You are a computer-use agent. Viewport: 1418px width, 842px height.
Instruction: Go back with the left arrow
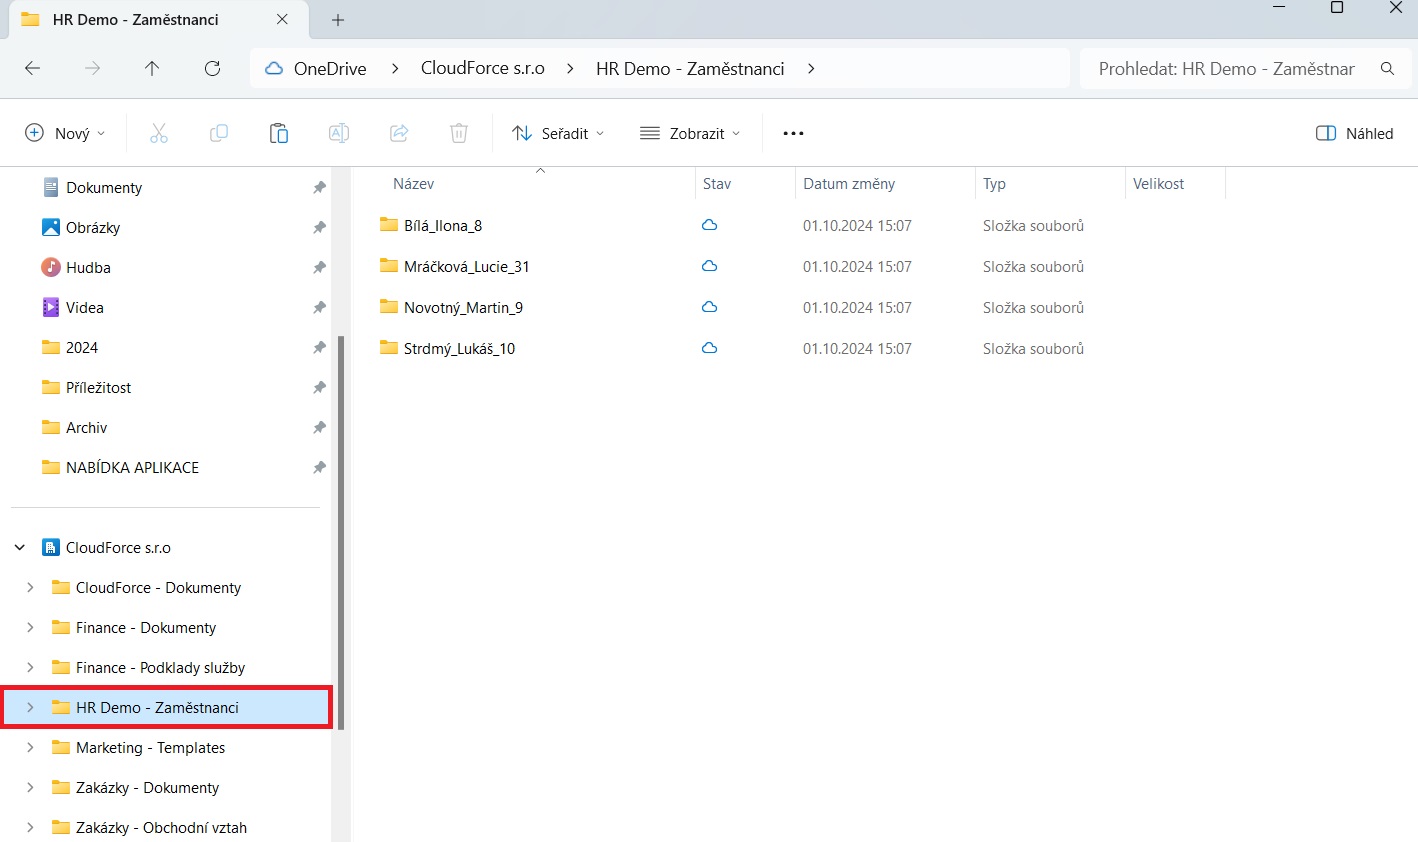coord(32,68)
